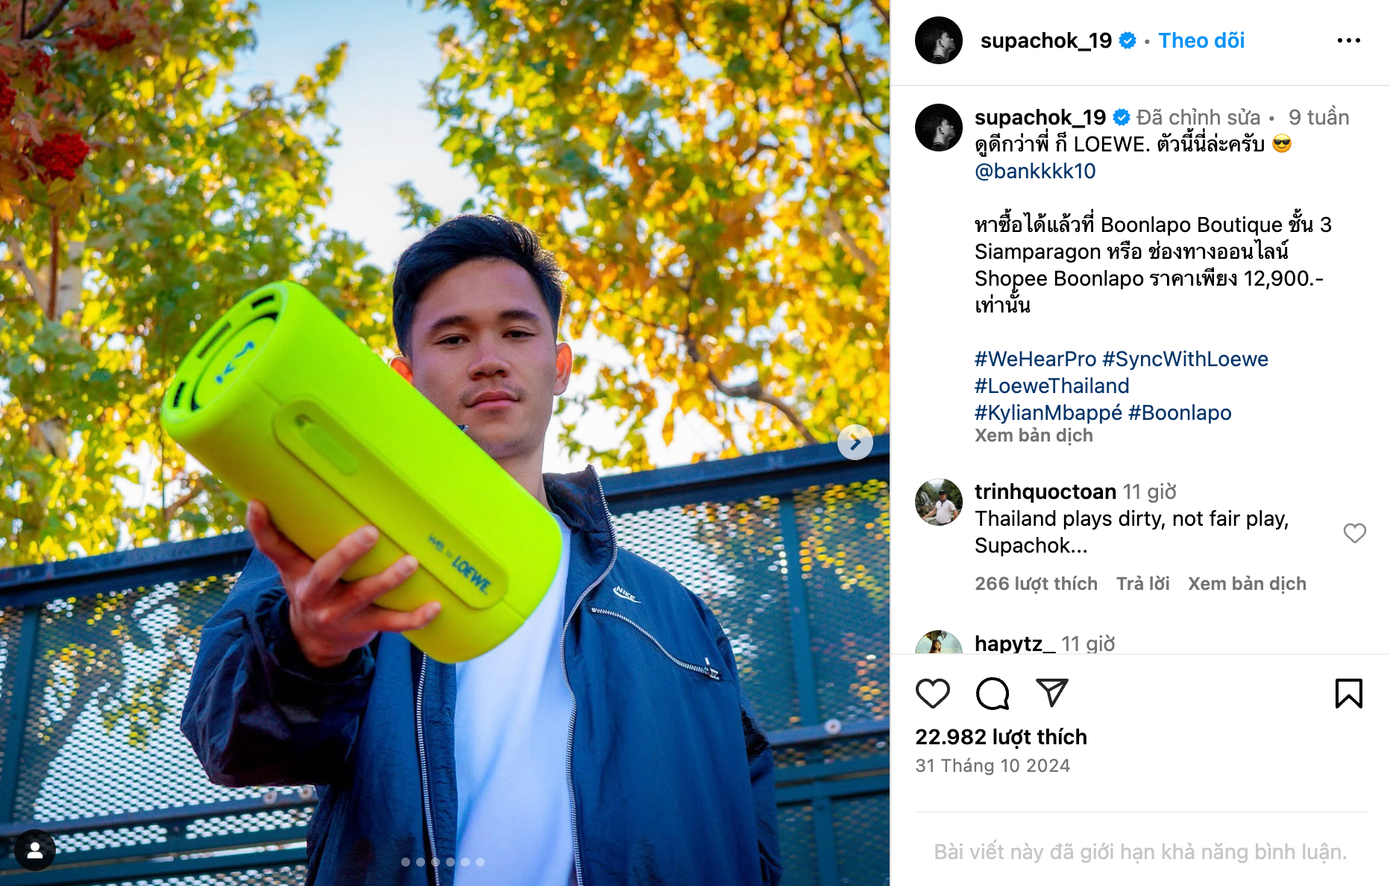Share the post using the paper plane icon
The height and width of the screenshot is (886, 1390).
click(x=1052, y=692)
